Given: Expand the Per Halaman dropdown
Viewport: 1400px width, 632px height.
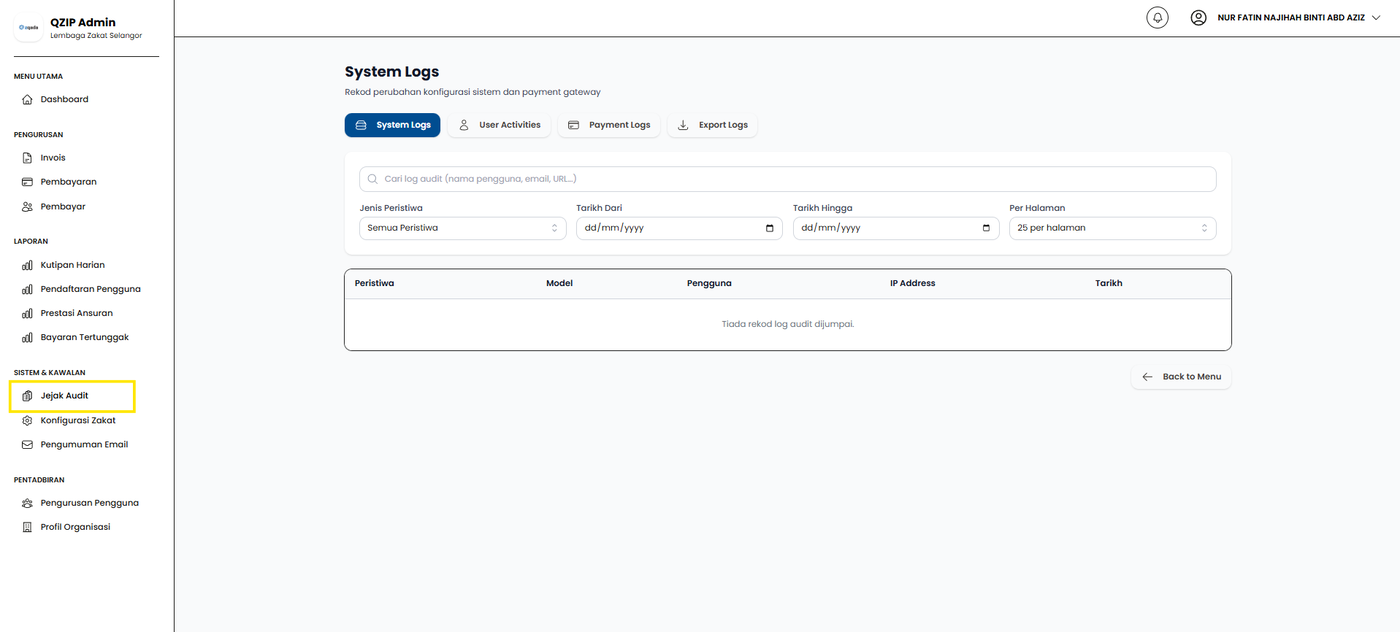Looking at the screenshot, I should 1112,228.
